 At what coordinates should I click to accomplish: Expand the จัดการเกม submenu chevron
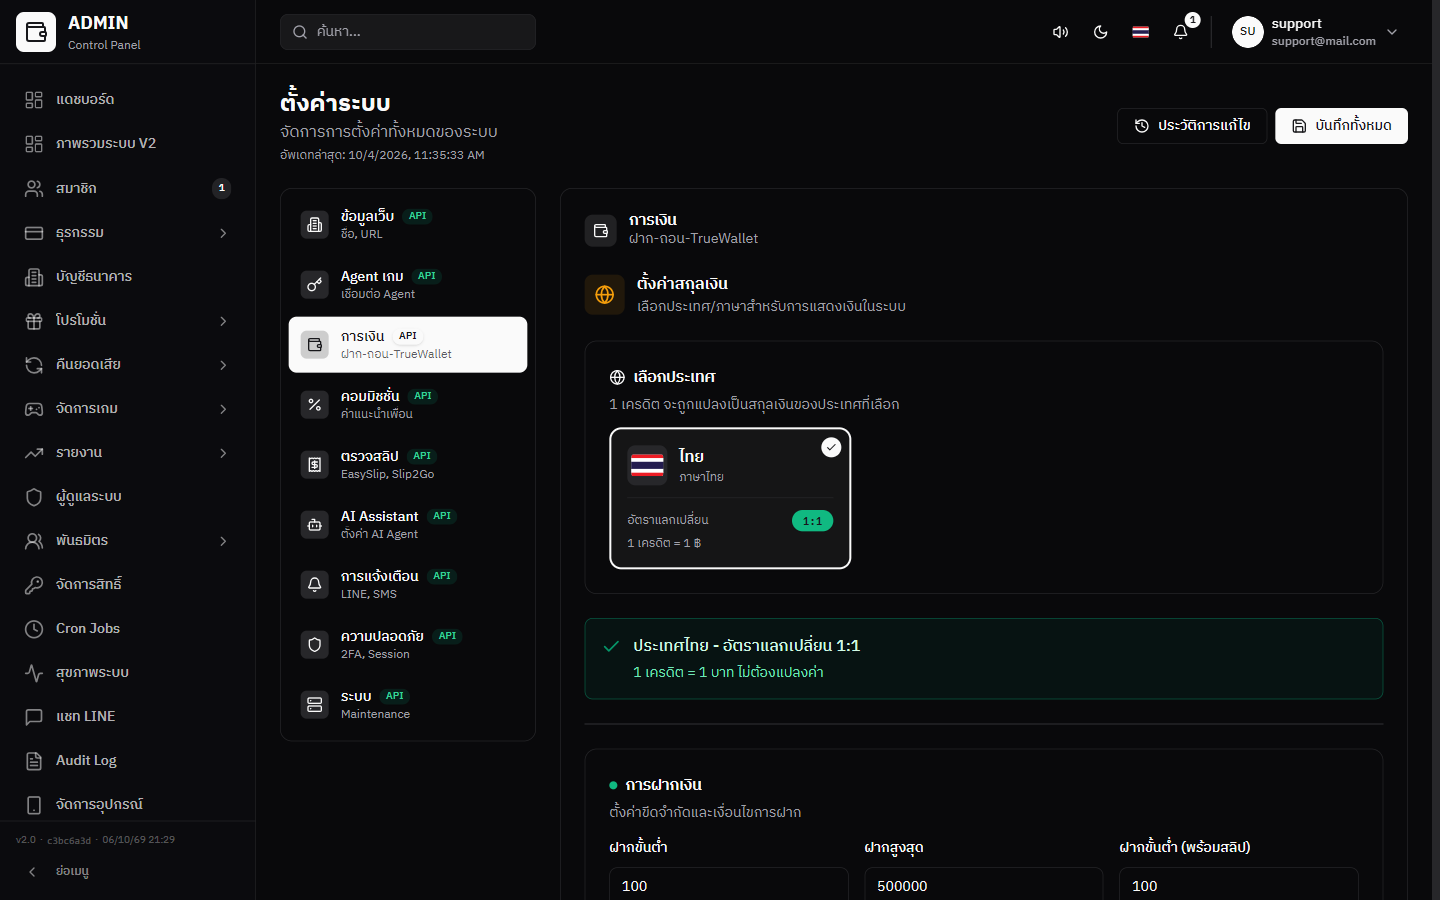point(223,409)
